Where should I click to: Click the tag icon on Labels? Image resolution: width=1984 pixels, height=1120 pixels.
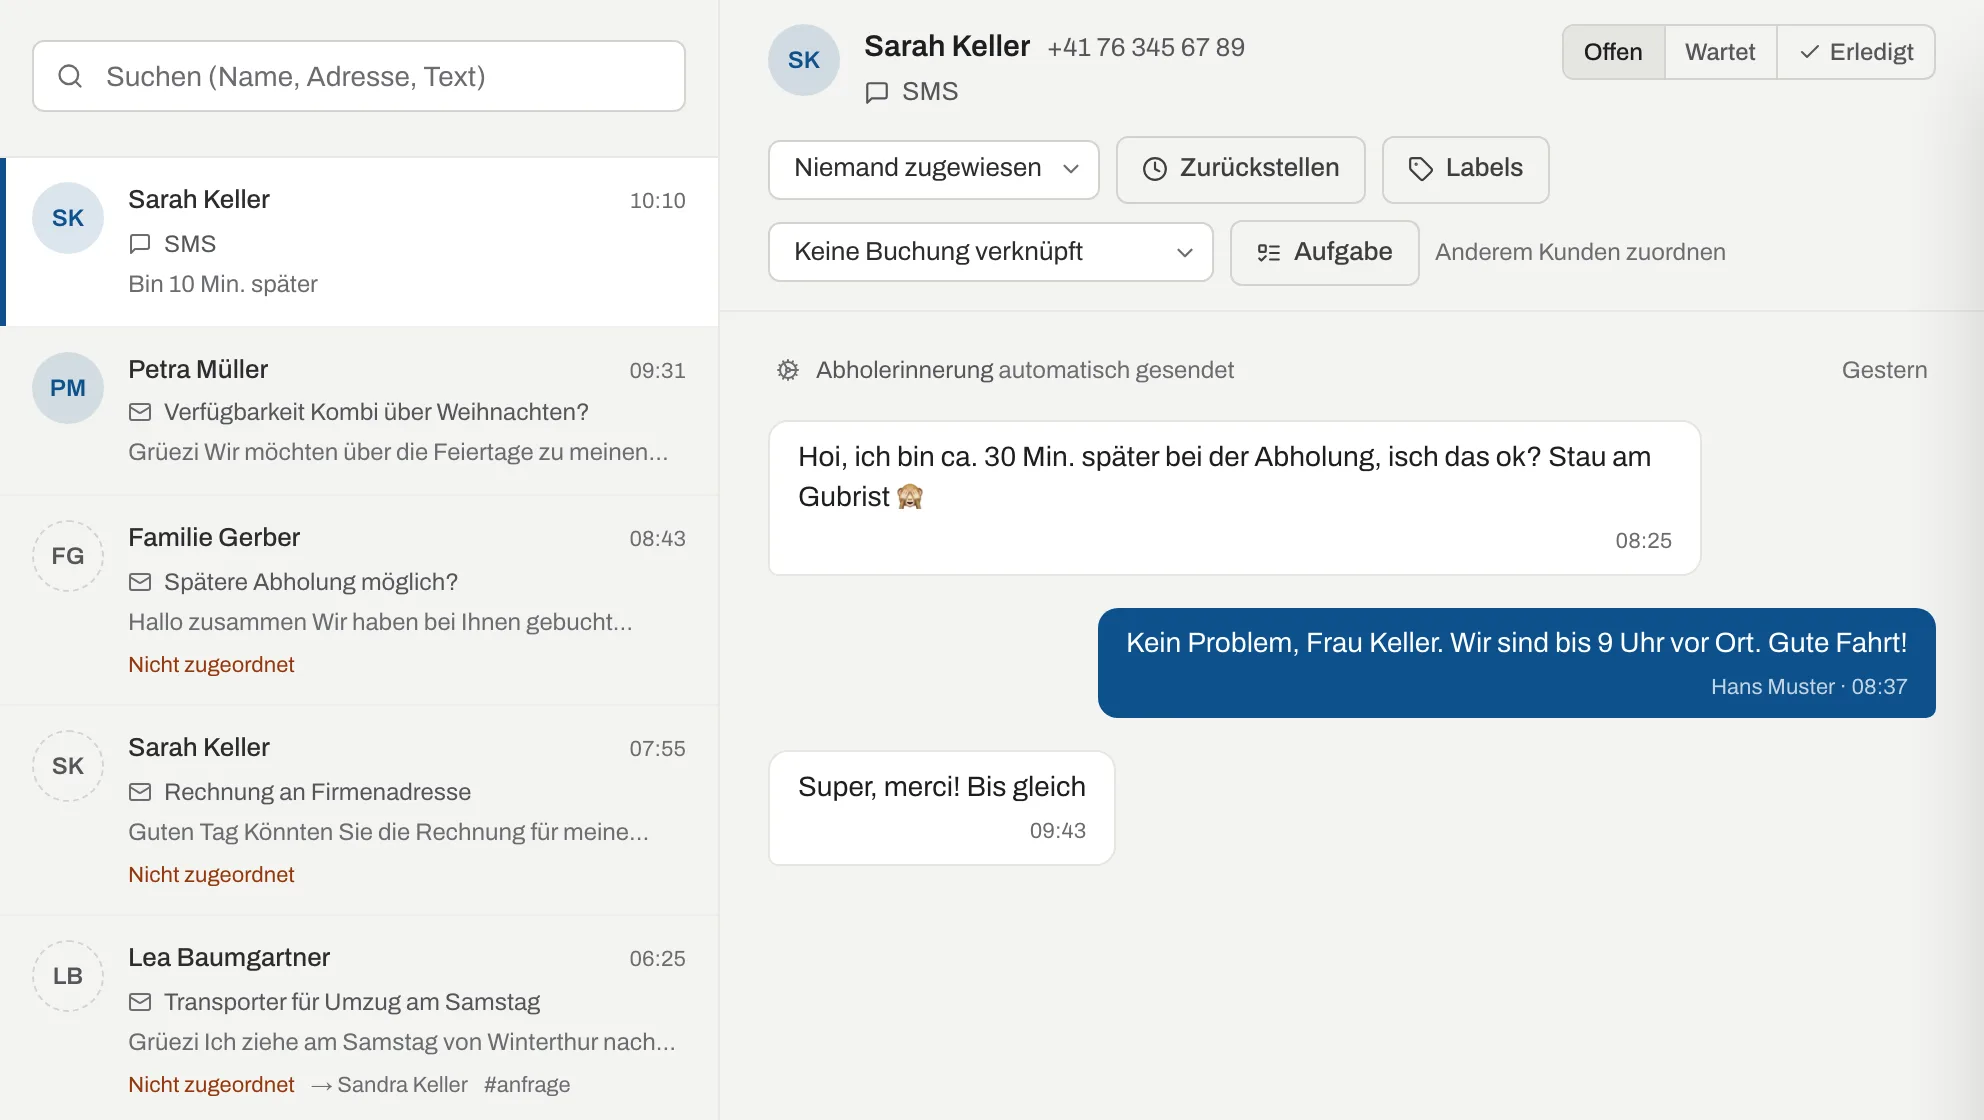point(1421,169)
